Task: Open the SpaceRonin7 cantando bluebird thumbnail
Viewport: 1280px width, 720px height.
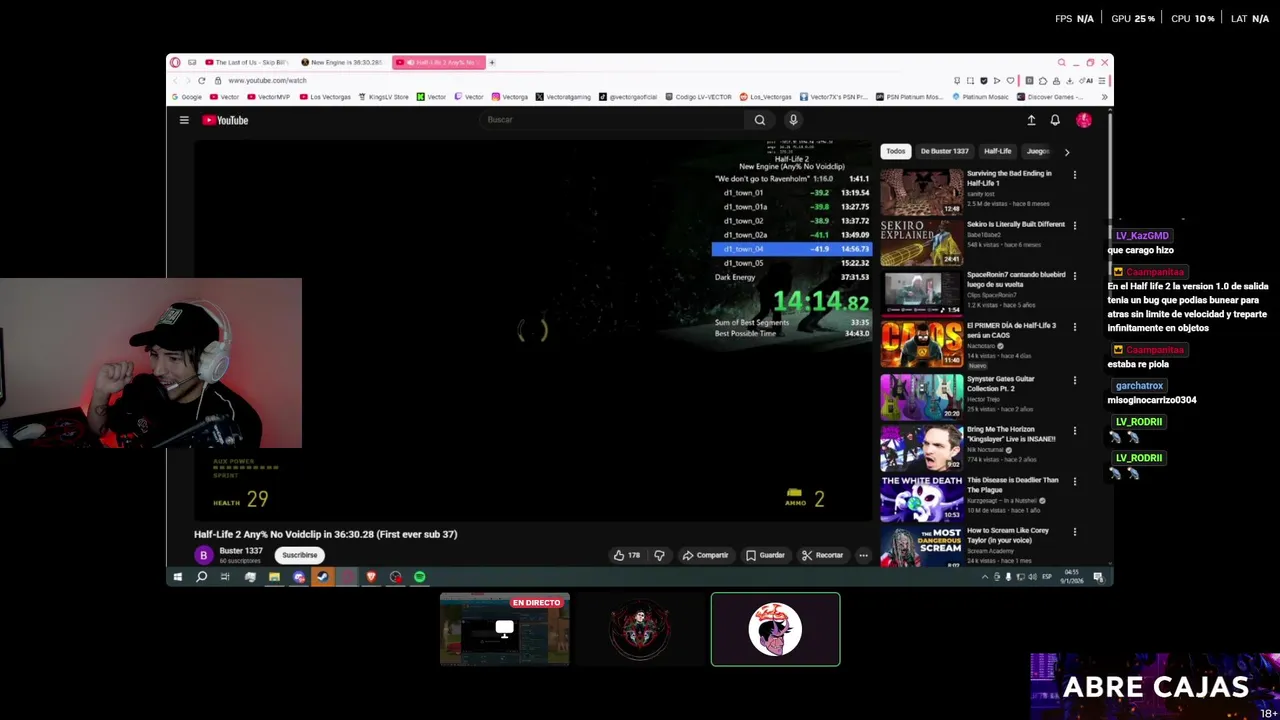Action: (921, 294)
